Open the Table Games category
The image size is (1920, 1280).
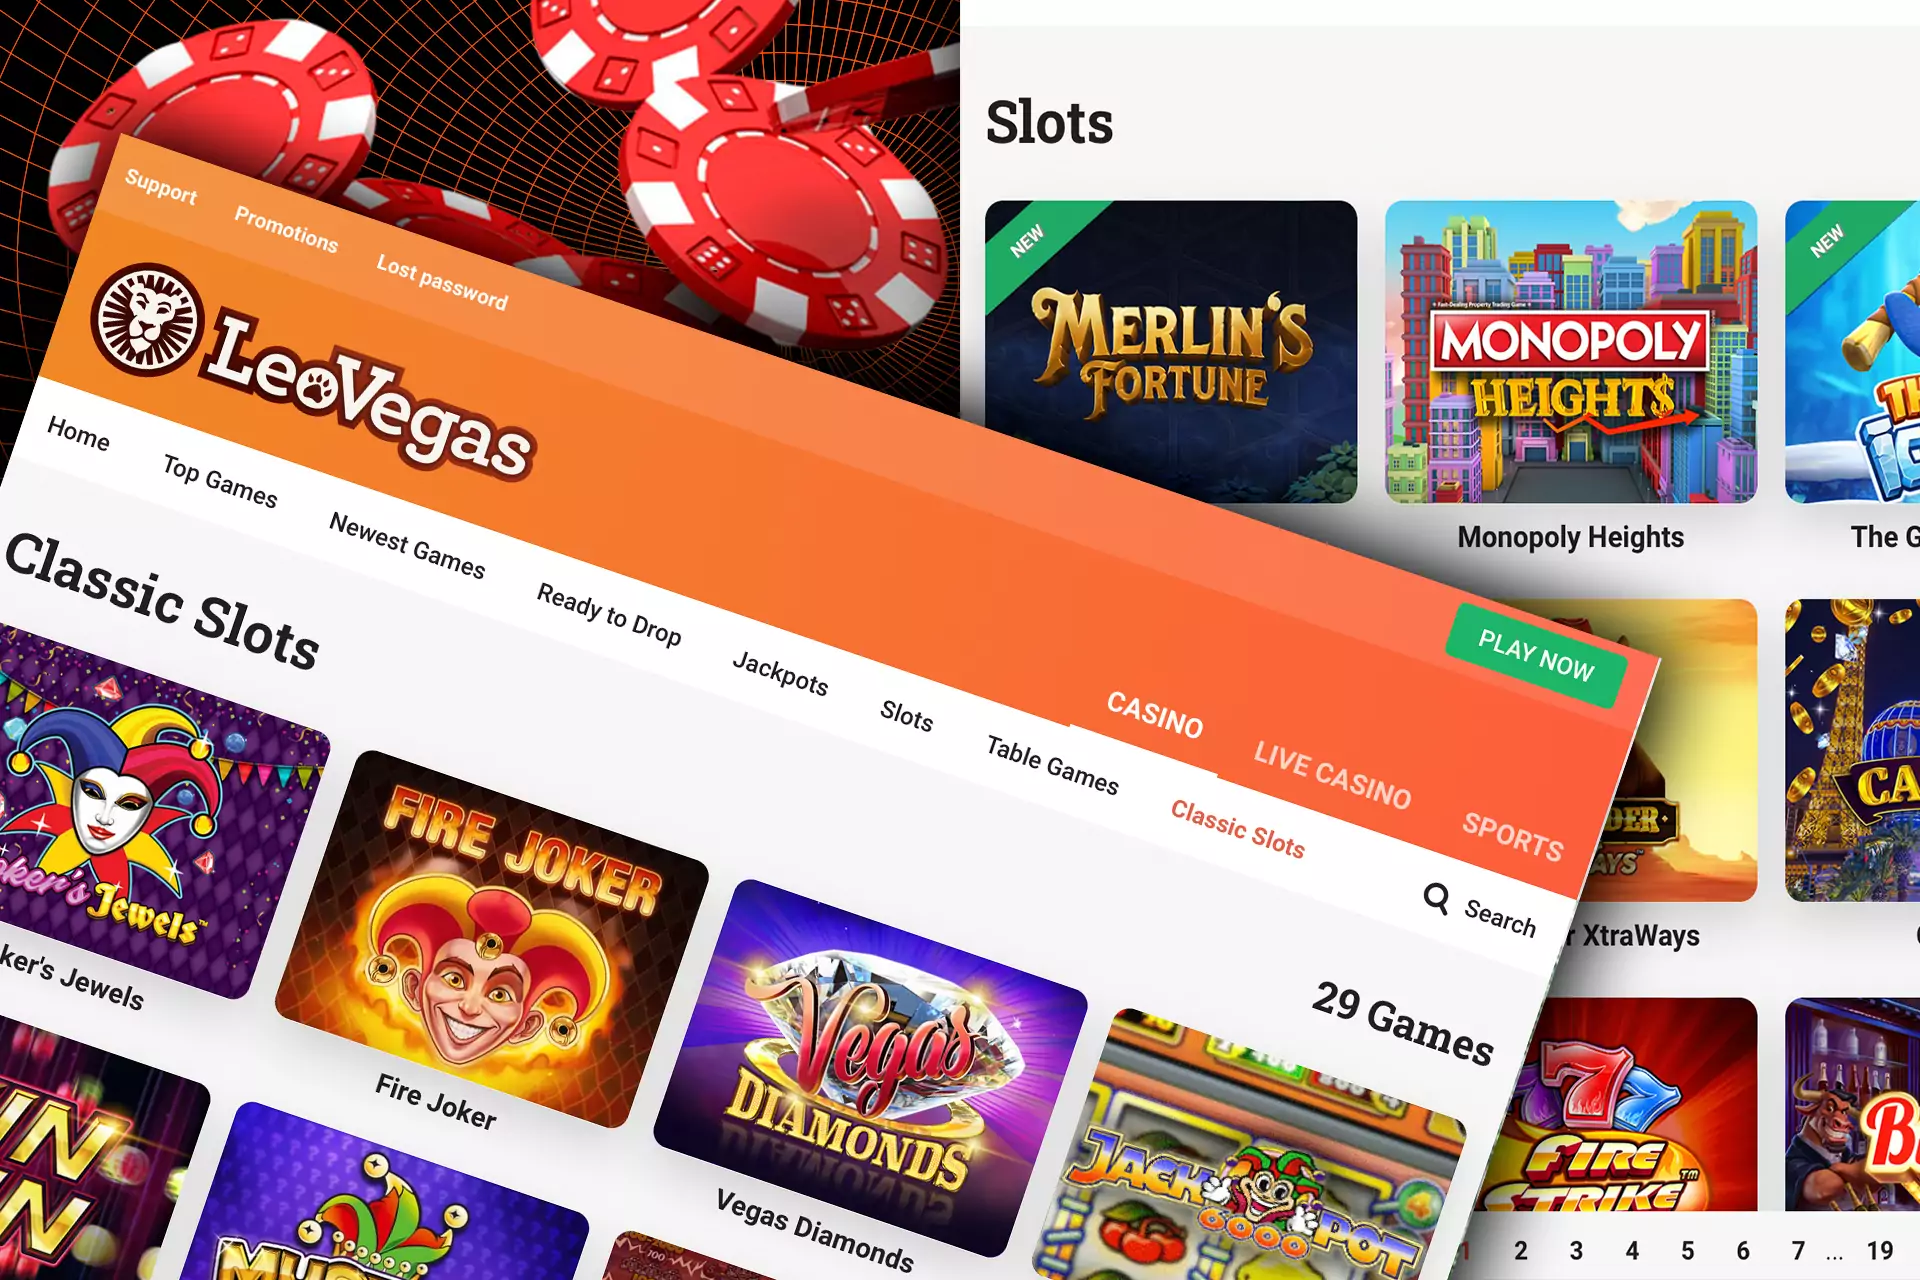(x=1052, y=765)
